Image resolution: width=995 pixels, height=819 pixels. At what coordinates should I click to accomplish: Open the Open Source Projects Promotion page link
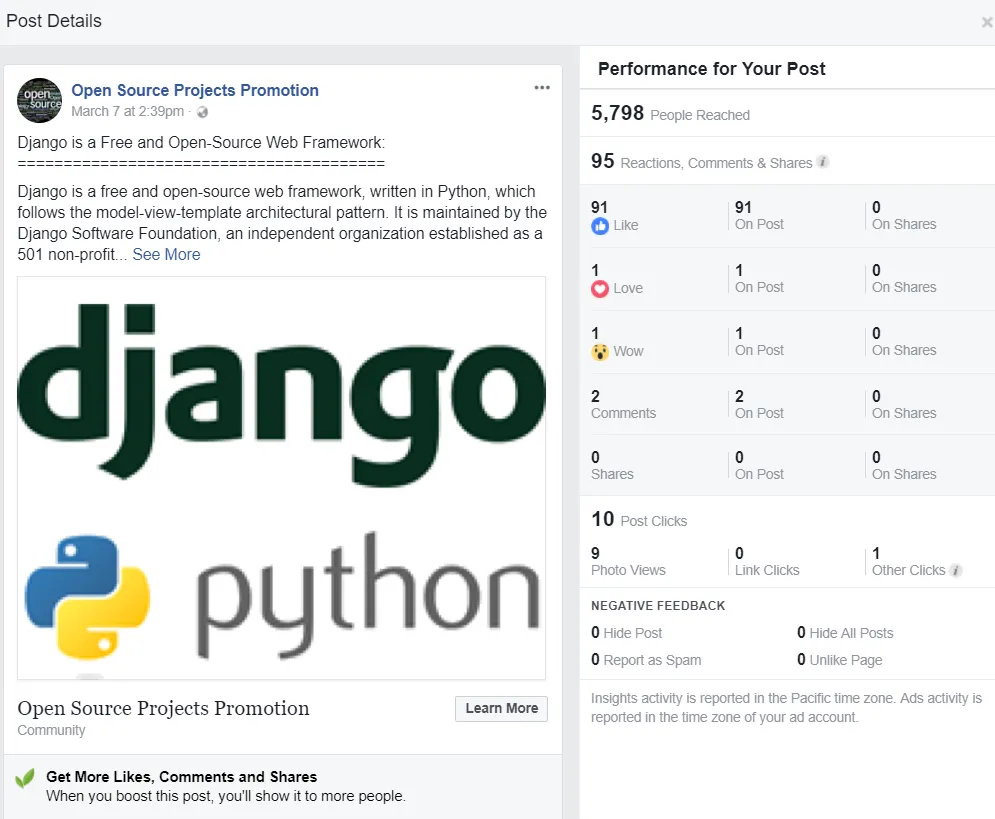[195, 90]
